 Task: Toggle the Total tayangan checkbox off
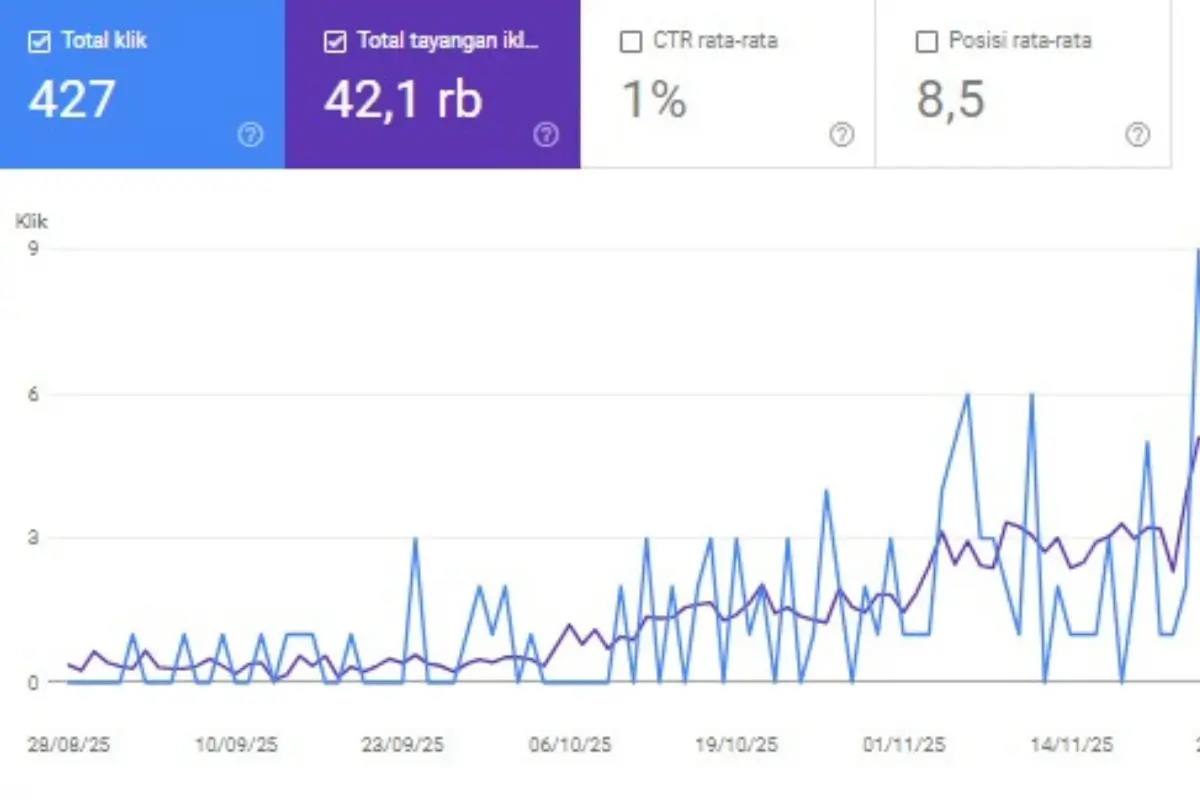point(335,42)
